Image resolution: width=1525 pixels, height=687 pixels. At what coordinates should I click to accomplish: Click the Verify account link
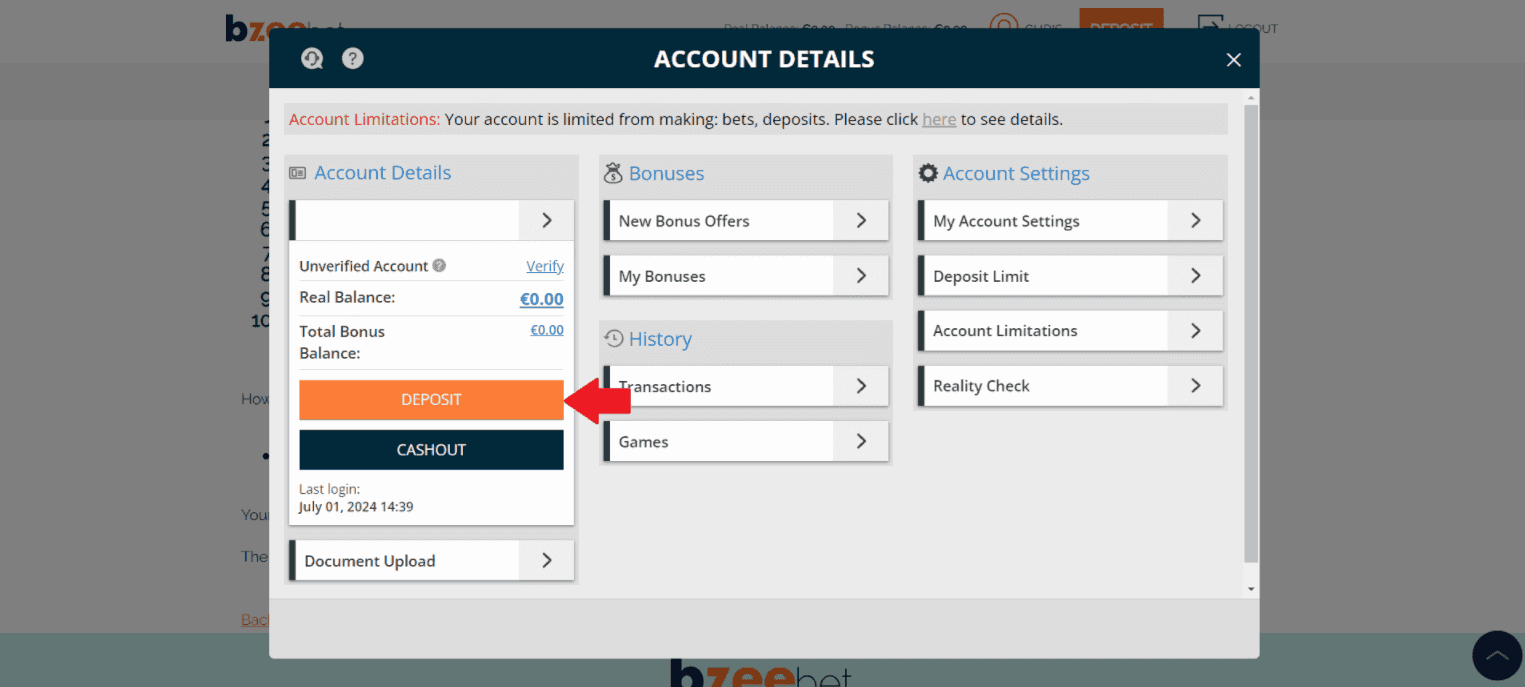(545, 266)
